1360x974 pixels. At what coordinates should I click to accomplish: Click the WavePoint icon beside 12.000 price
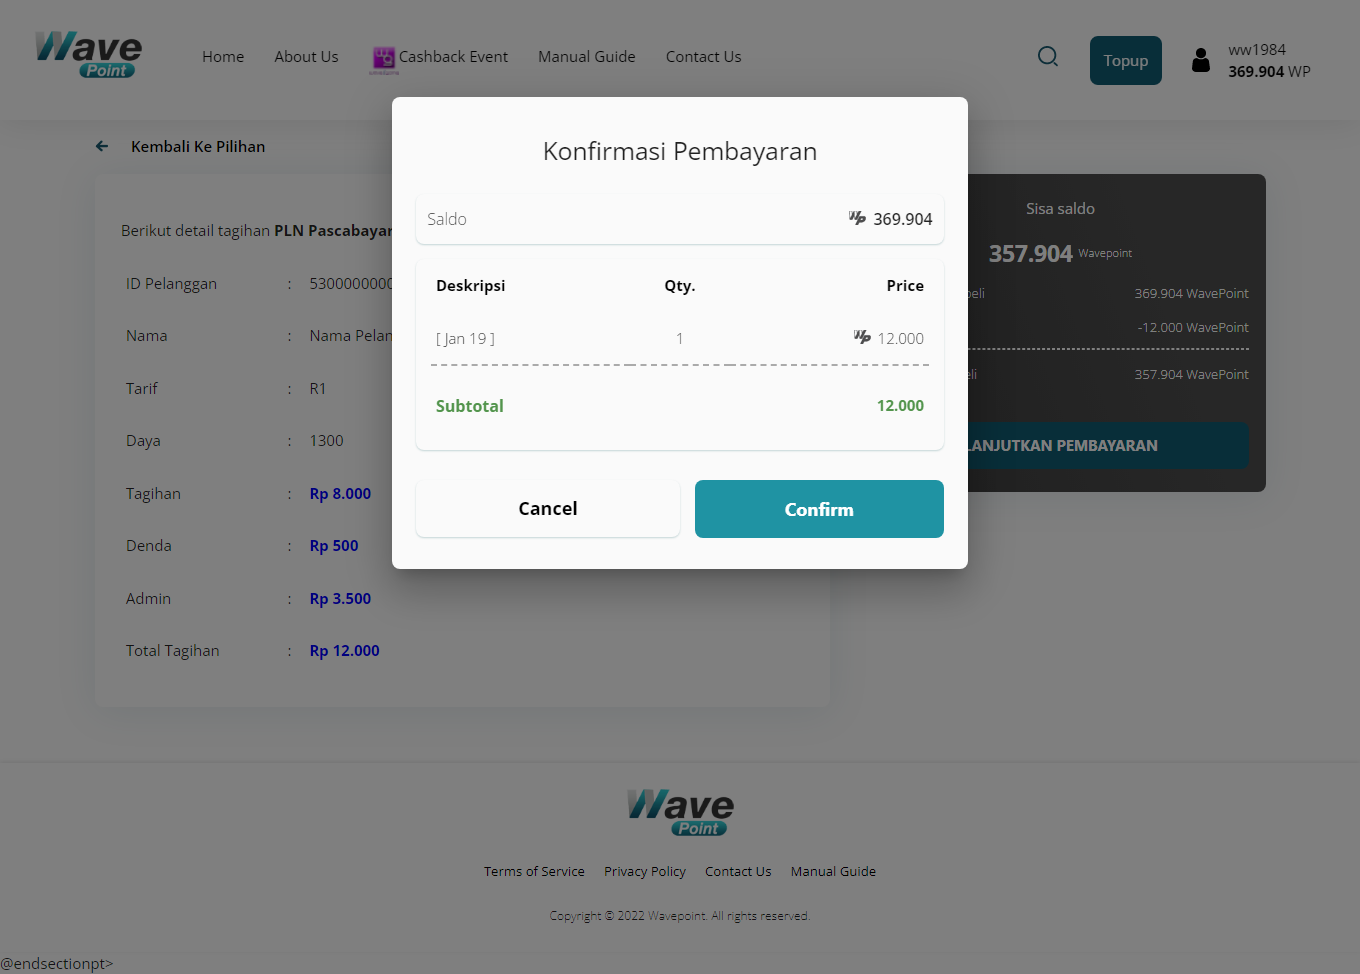[862, 337]
